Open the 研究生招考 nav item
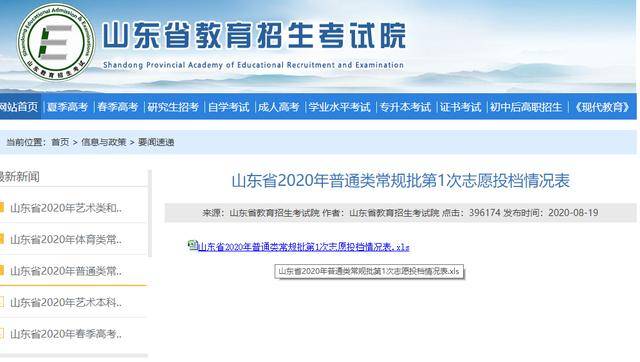 (173, 107)
